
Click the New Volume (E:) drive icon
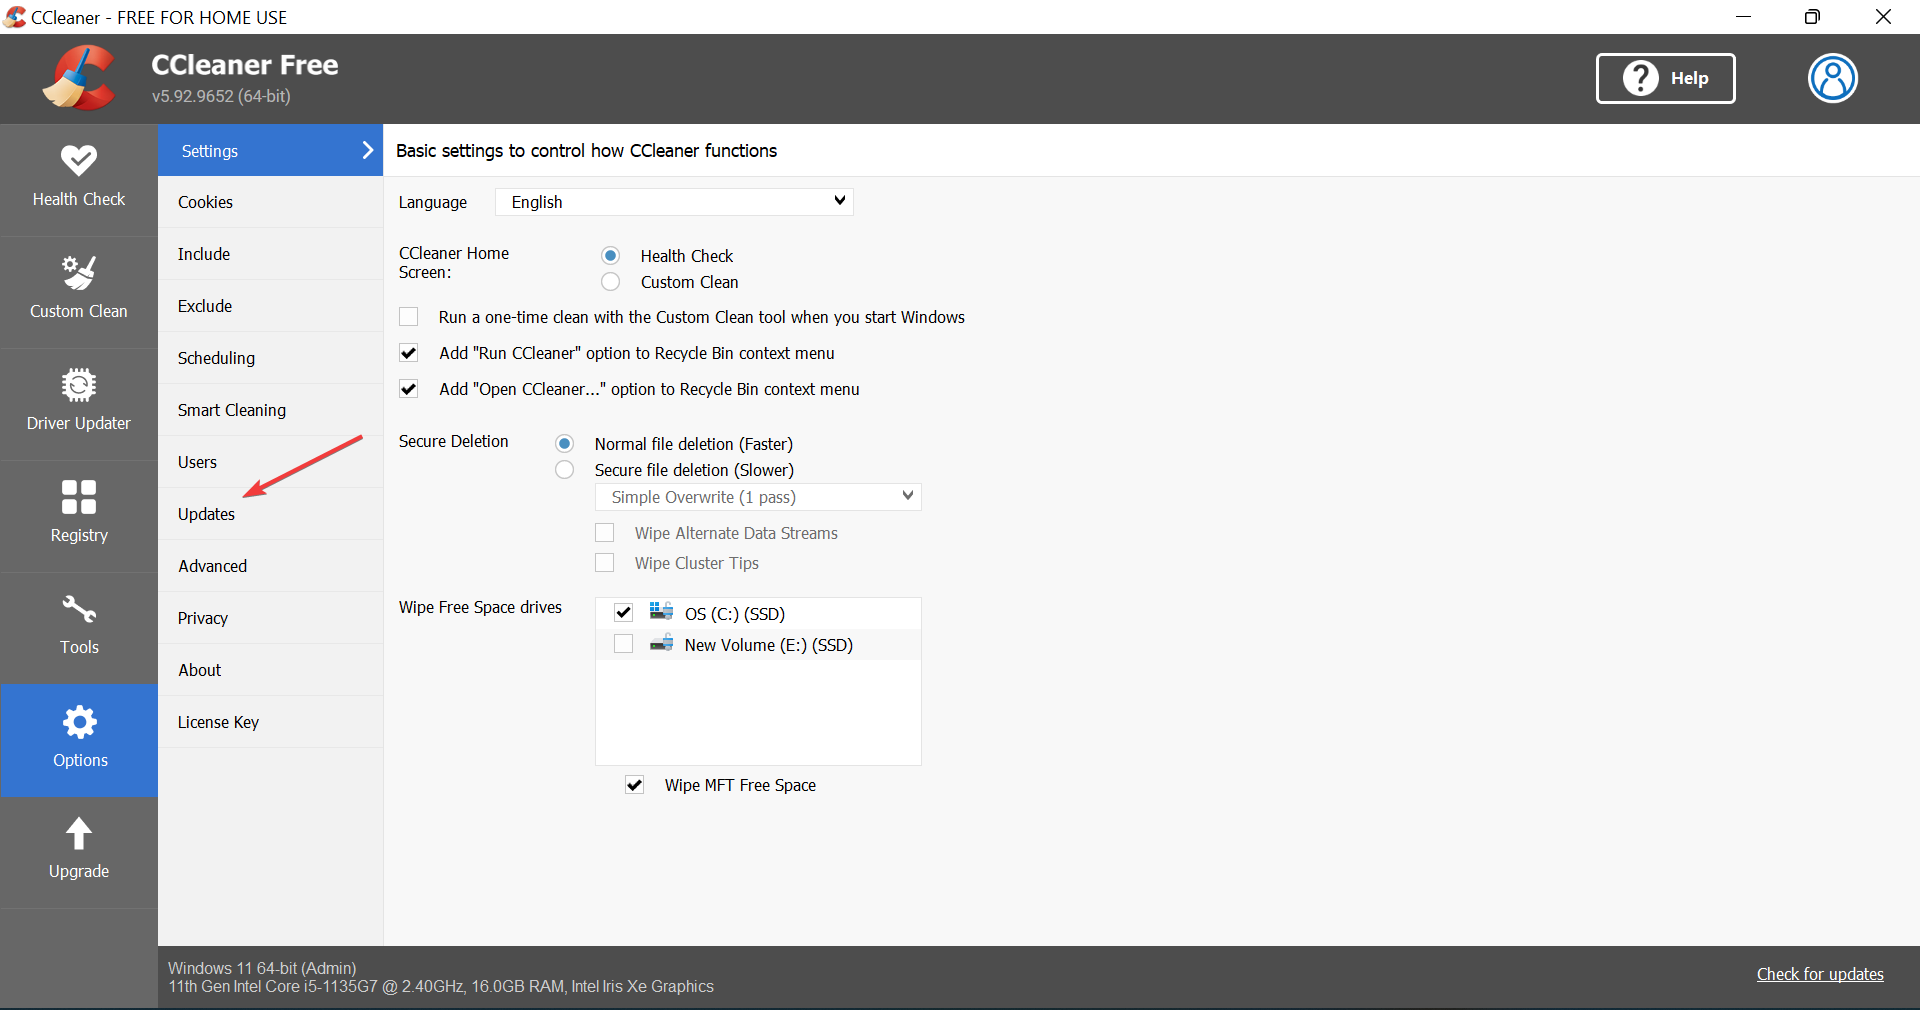pos(661,643)
